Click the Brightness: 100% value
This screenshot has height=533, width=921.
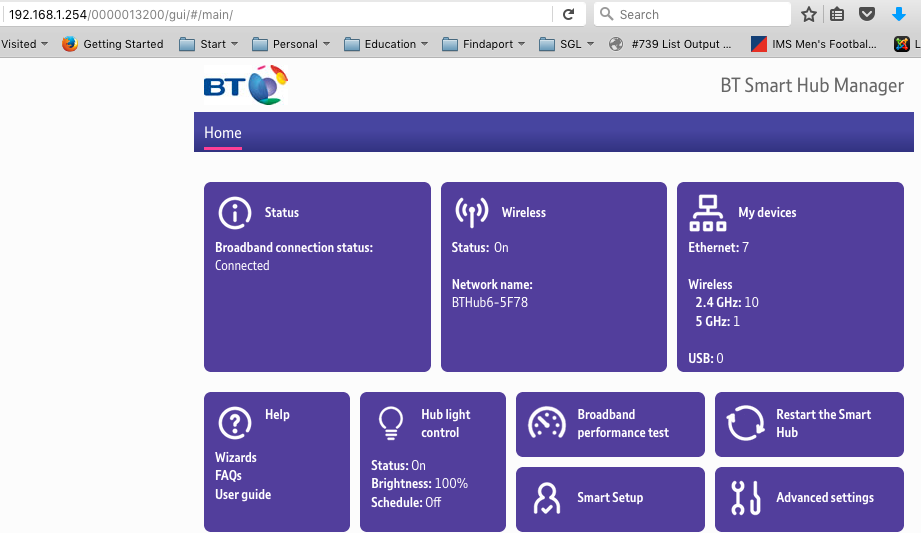click(x=419, y=484)
